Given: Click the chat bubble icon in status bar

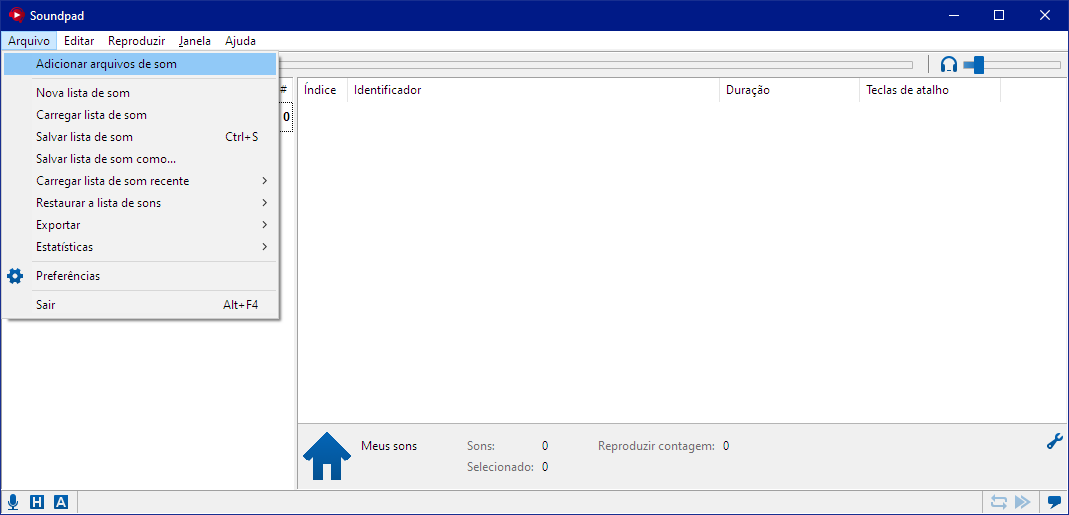Looking at the screenshot, I should tap(1054, 502).
